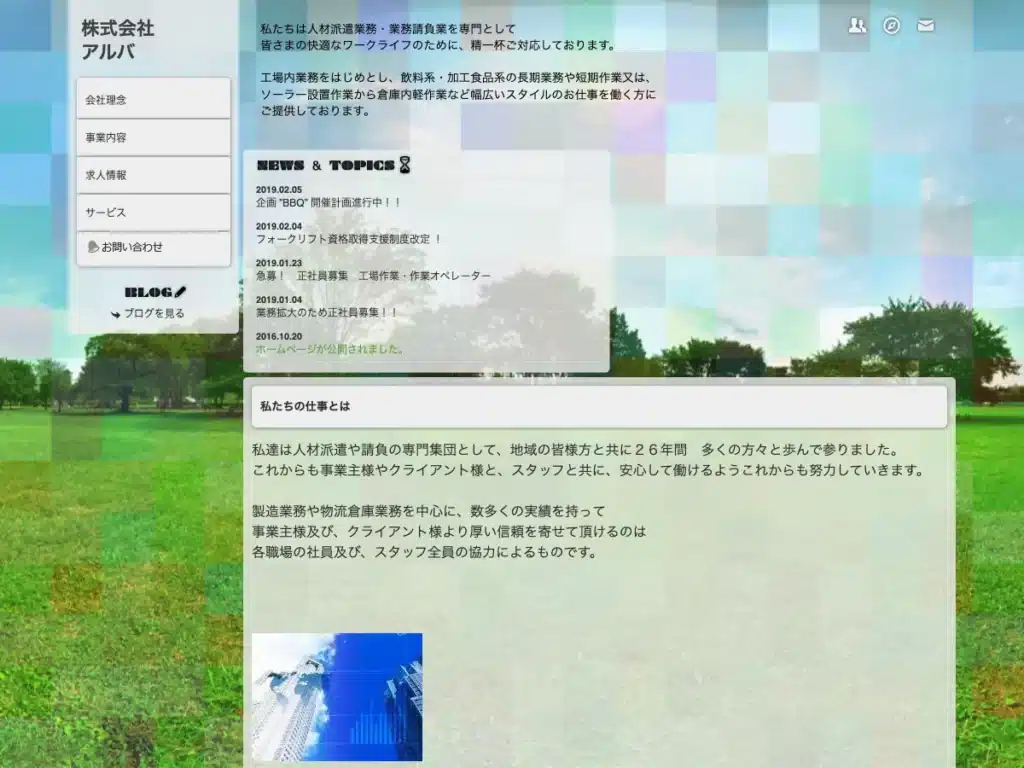Open 業務拡大のため正社員募集 news item
The width and height of the screenshot is (1024, 768).
tap(327, 312)
